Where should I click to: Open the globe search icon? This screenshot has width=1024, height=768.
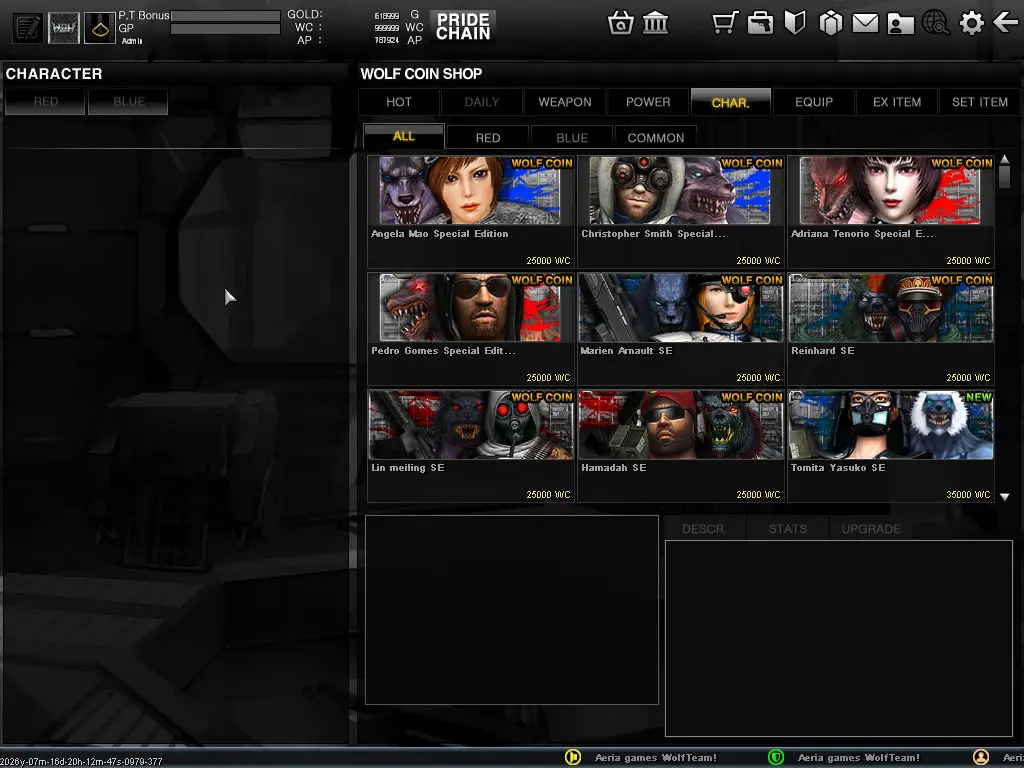tap(936, 23)
